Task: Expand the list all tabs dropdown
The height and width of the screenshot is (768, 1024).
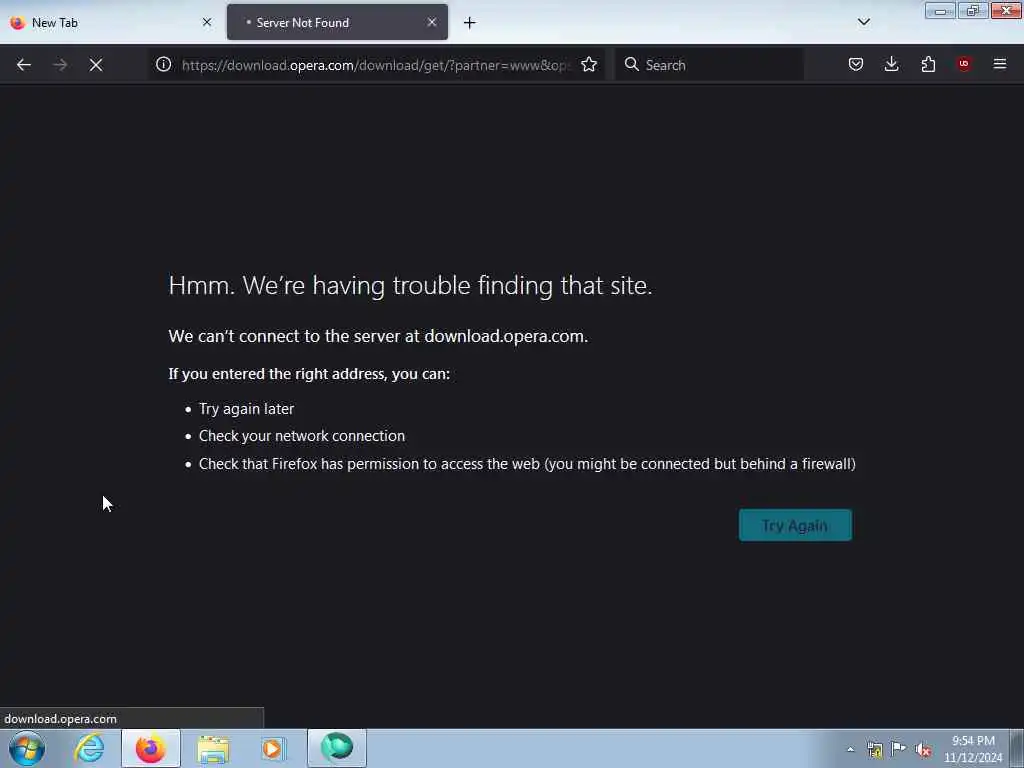Action: point(864,22)
